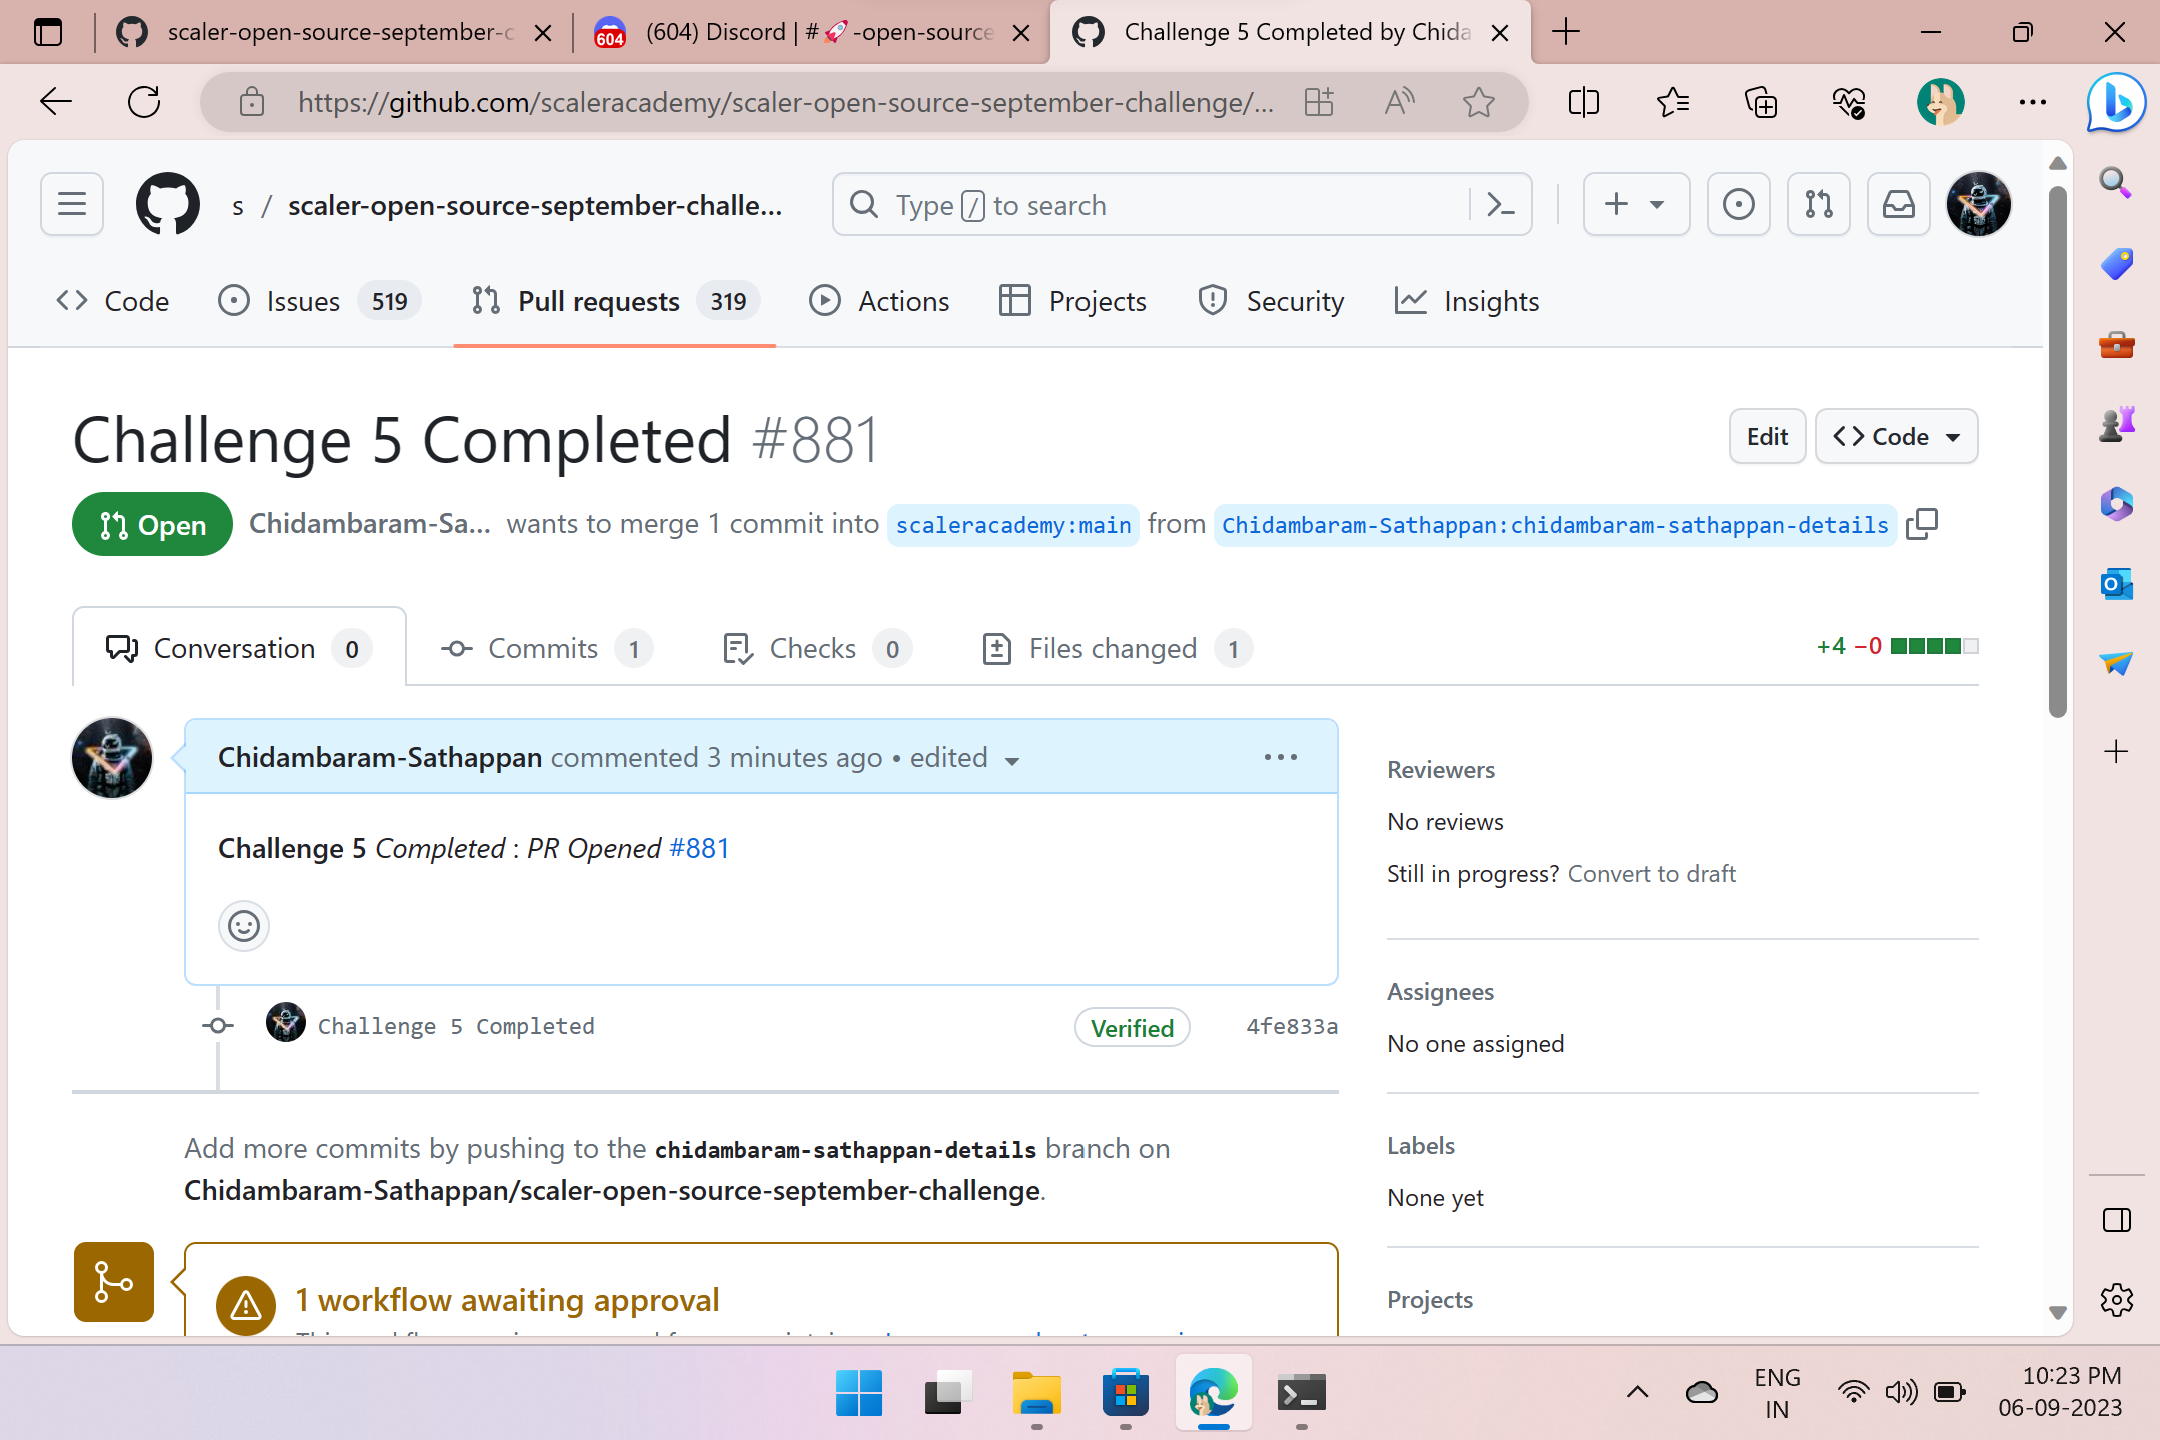Expand the edited comment history dropdown
The width and height of the screenshot is (2160, 1440).
click(x=1012, y=760)
